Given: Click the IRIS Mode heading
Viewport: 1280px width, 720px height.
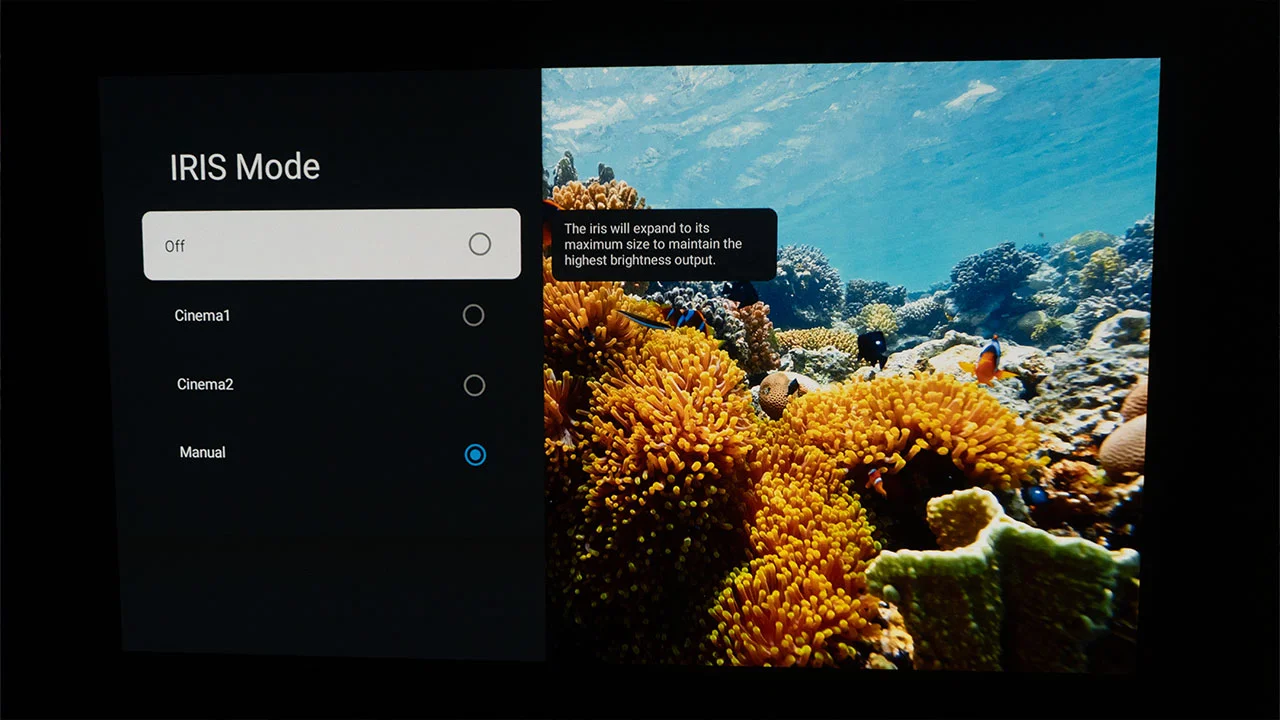Looking at the screenshot, I should point(245,167).
